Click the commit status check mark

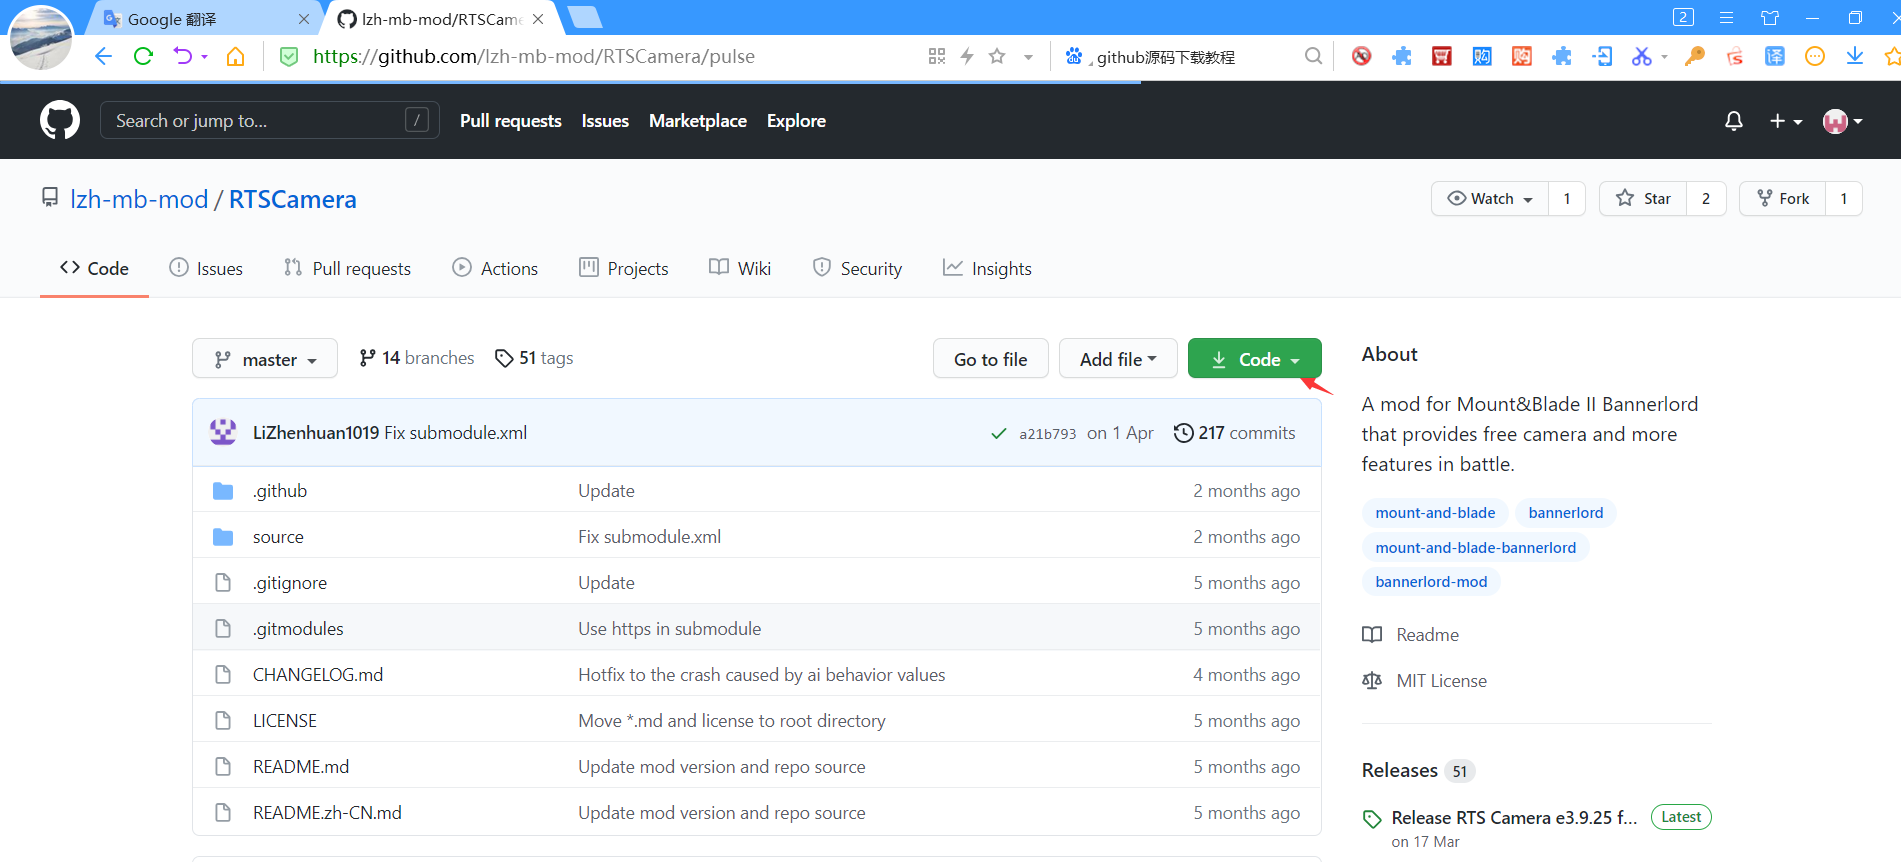(x=998, y=433)
